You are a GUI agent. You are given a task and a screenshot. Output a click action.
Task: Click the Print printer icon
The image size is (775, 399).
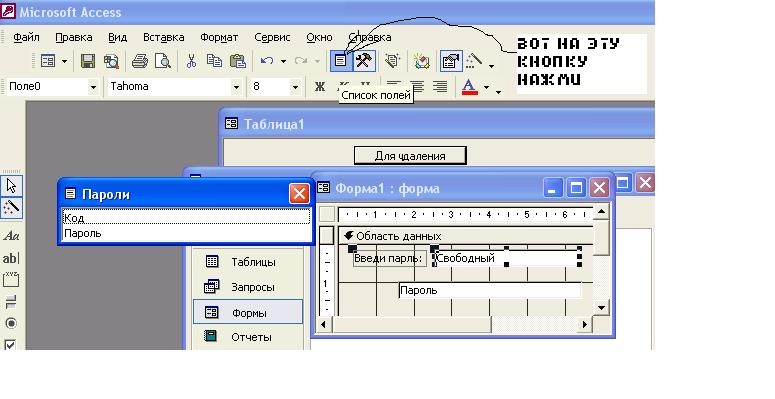click(x=139, y=61)
